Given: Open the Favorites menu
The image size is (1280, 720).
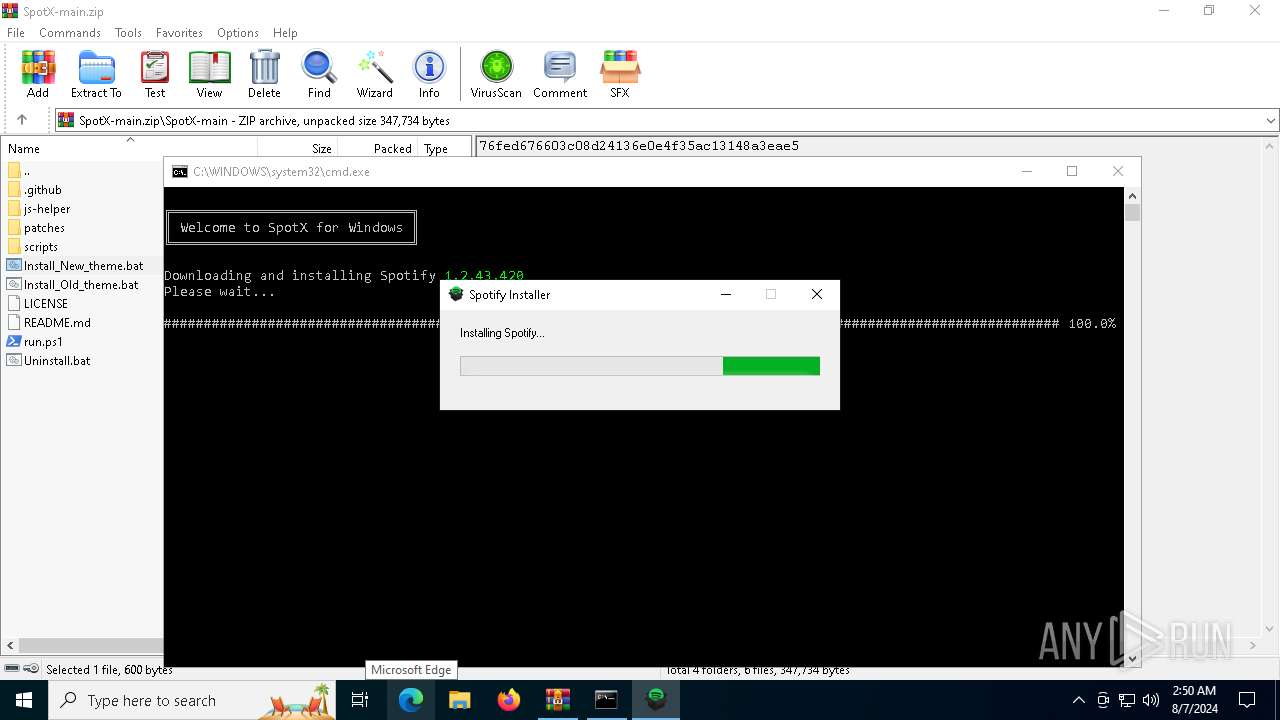Looking at the screenshot, I should pos(179,33).
